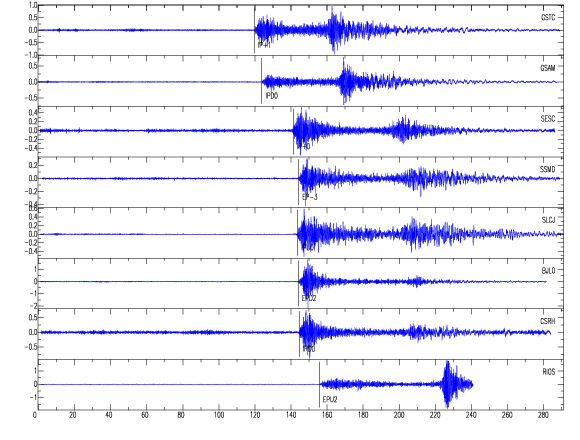Select the SSMD station label

[x=547, y=169]
